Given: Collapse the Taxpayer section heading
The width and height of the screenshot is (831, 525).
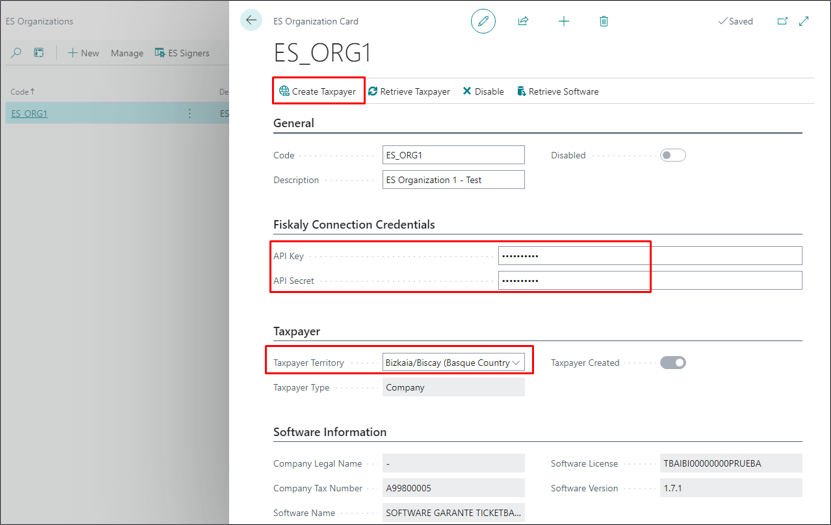Looking at the screenshot, I should [x=296, y=331].
